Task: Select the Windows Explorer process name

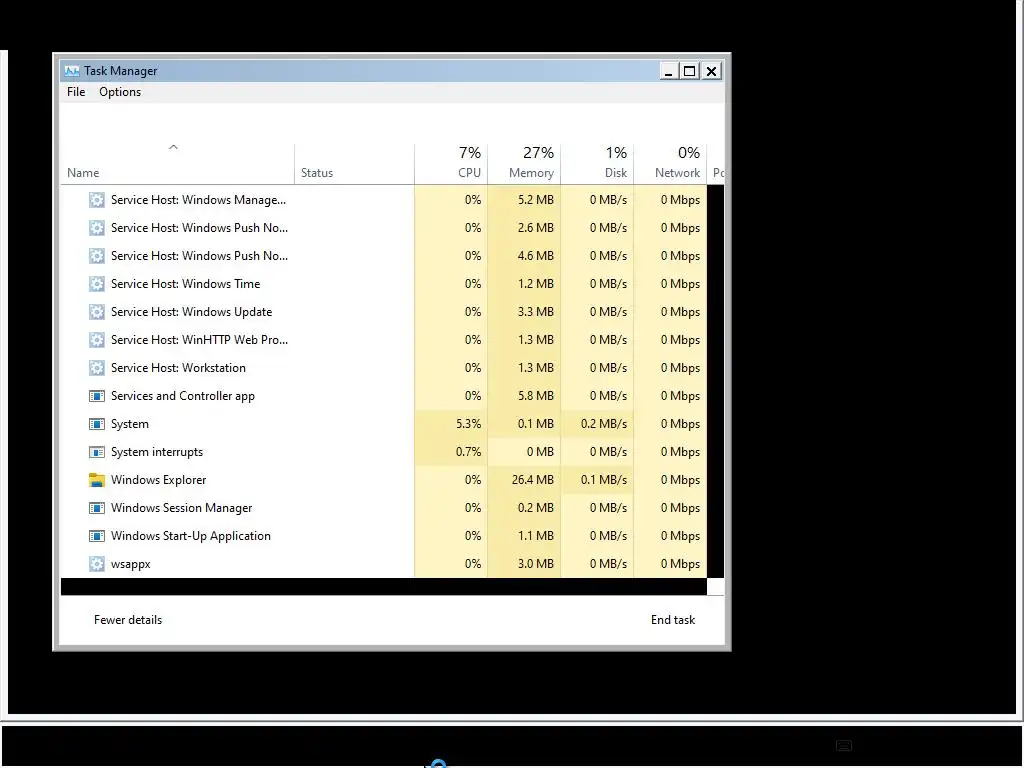Action: pyautogui.click(x=159, y=480)
